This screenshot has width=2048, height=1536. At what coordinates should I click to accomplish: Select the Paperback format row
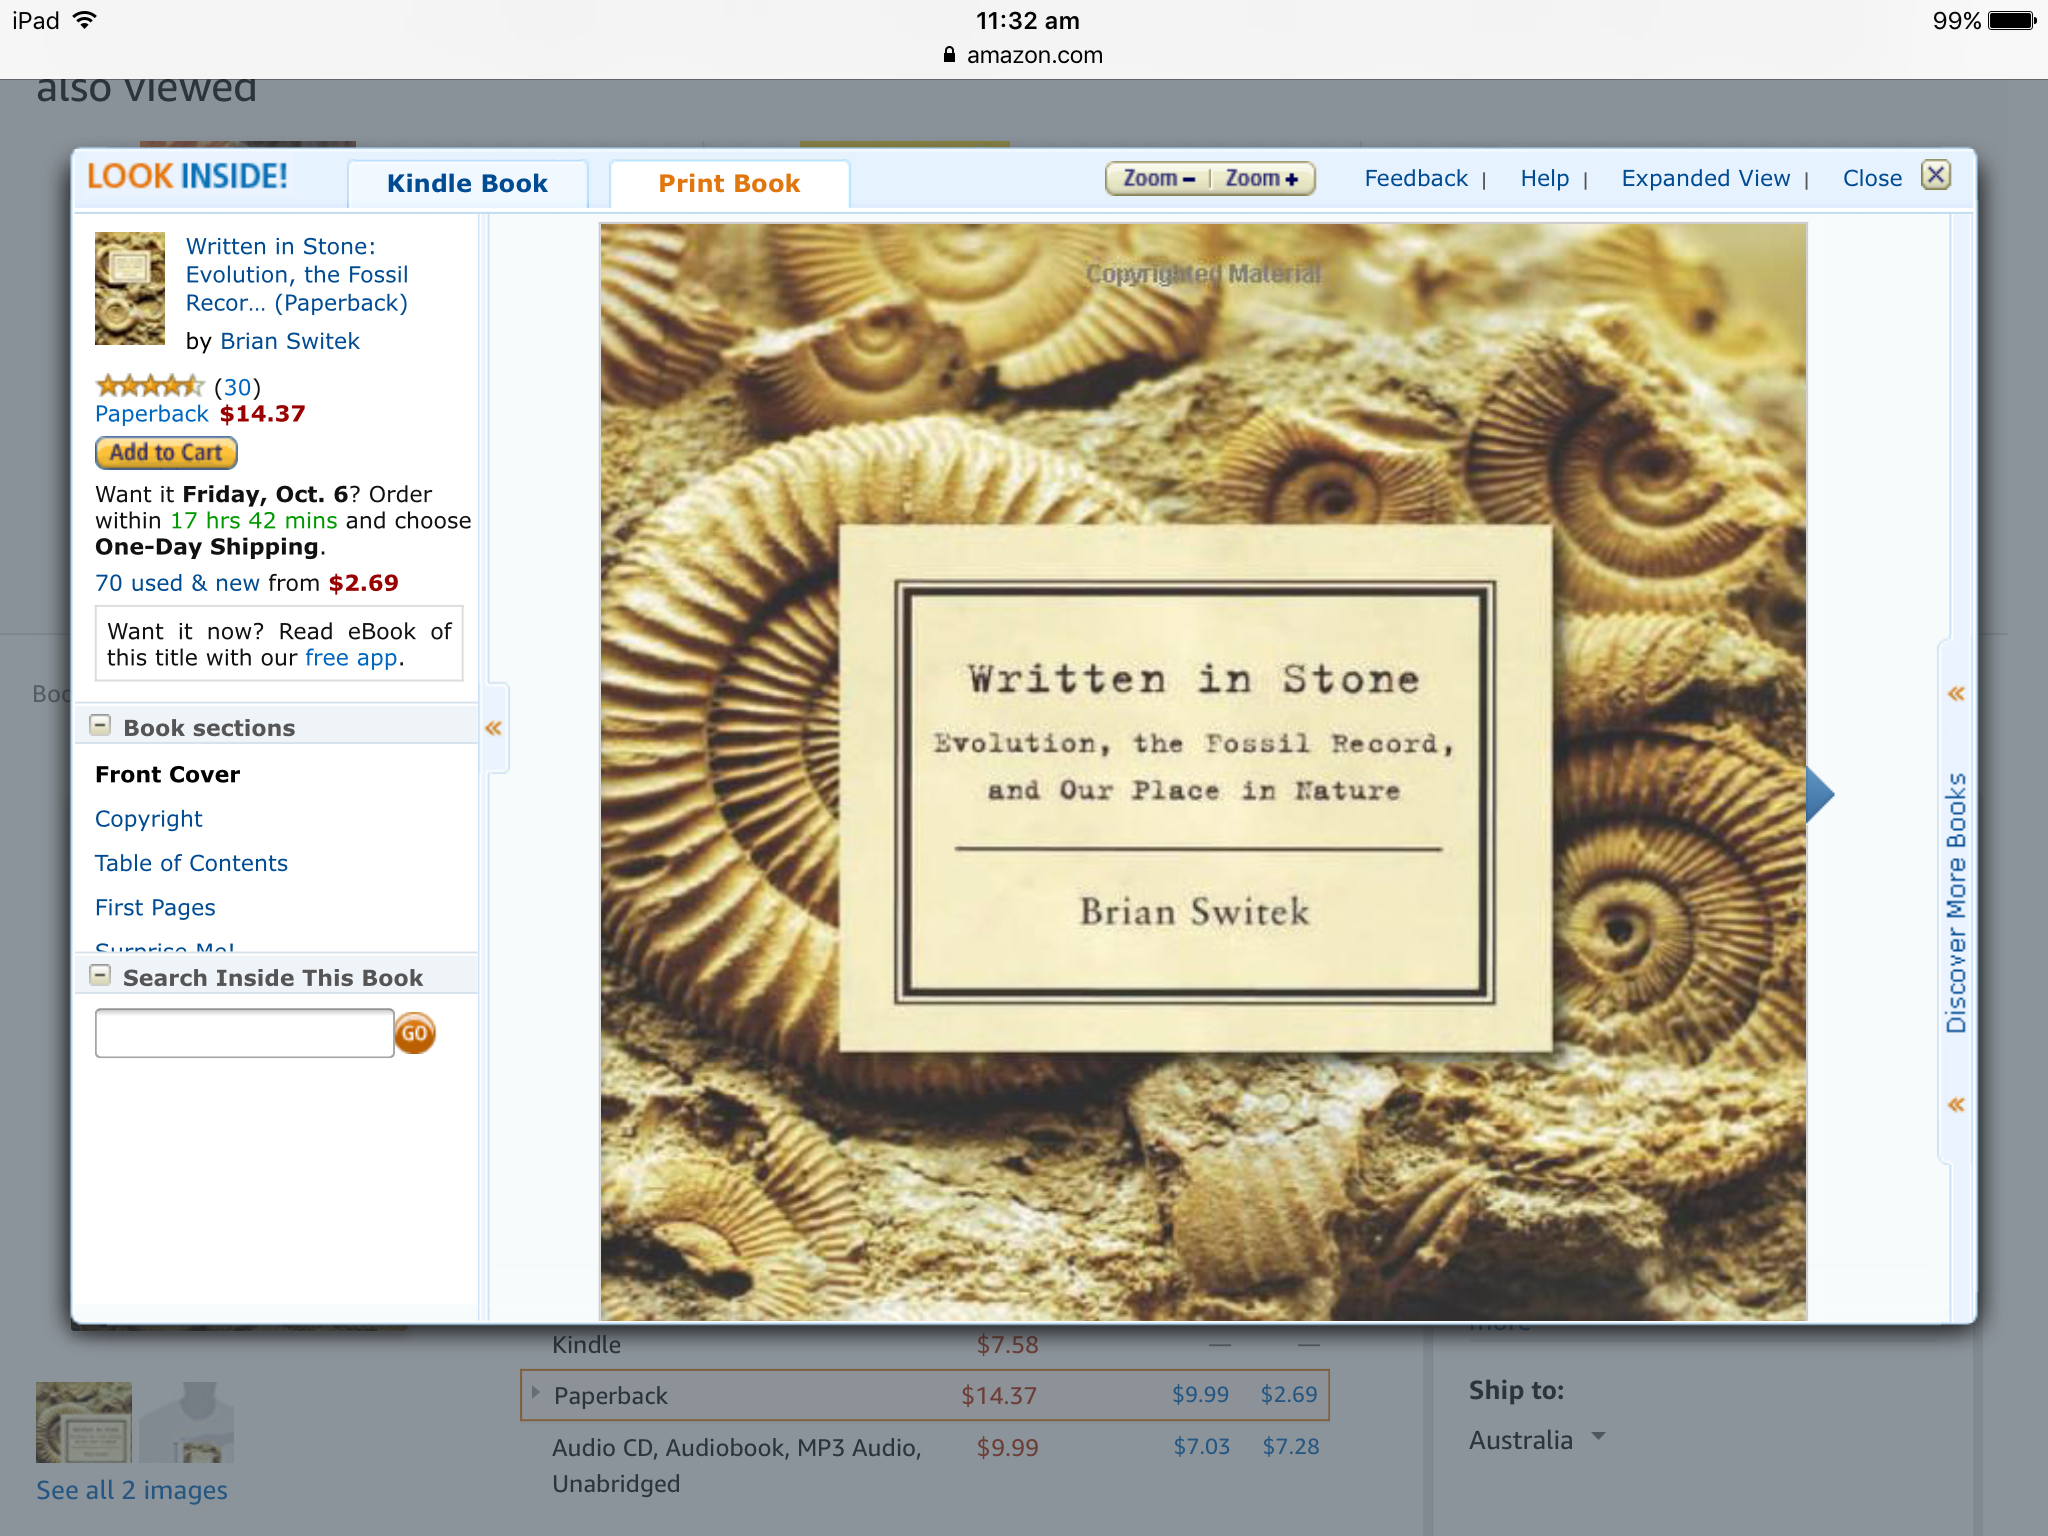[925, 1395]
